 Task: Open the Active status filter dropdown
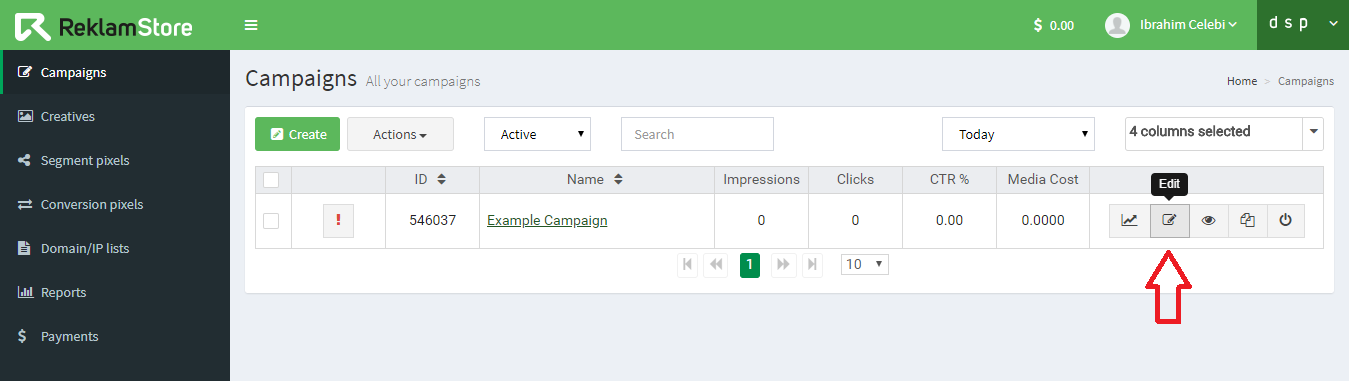click(x=537, y=134)
